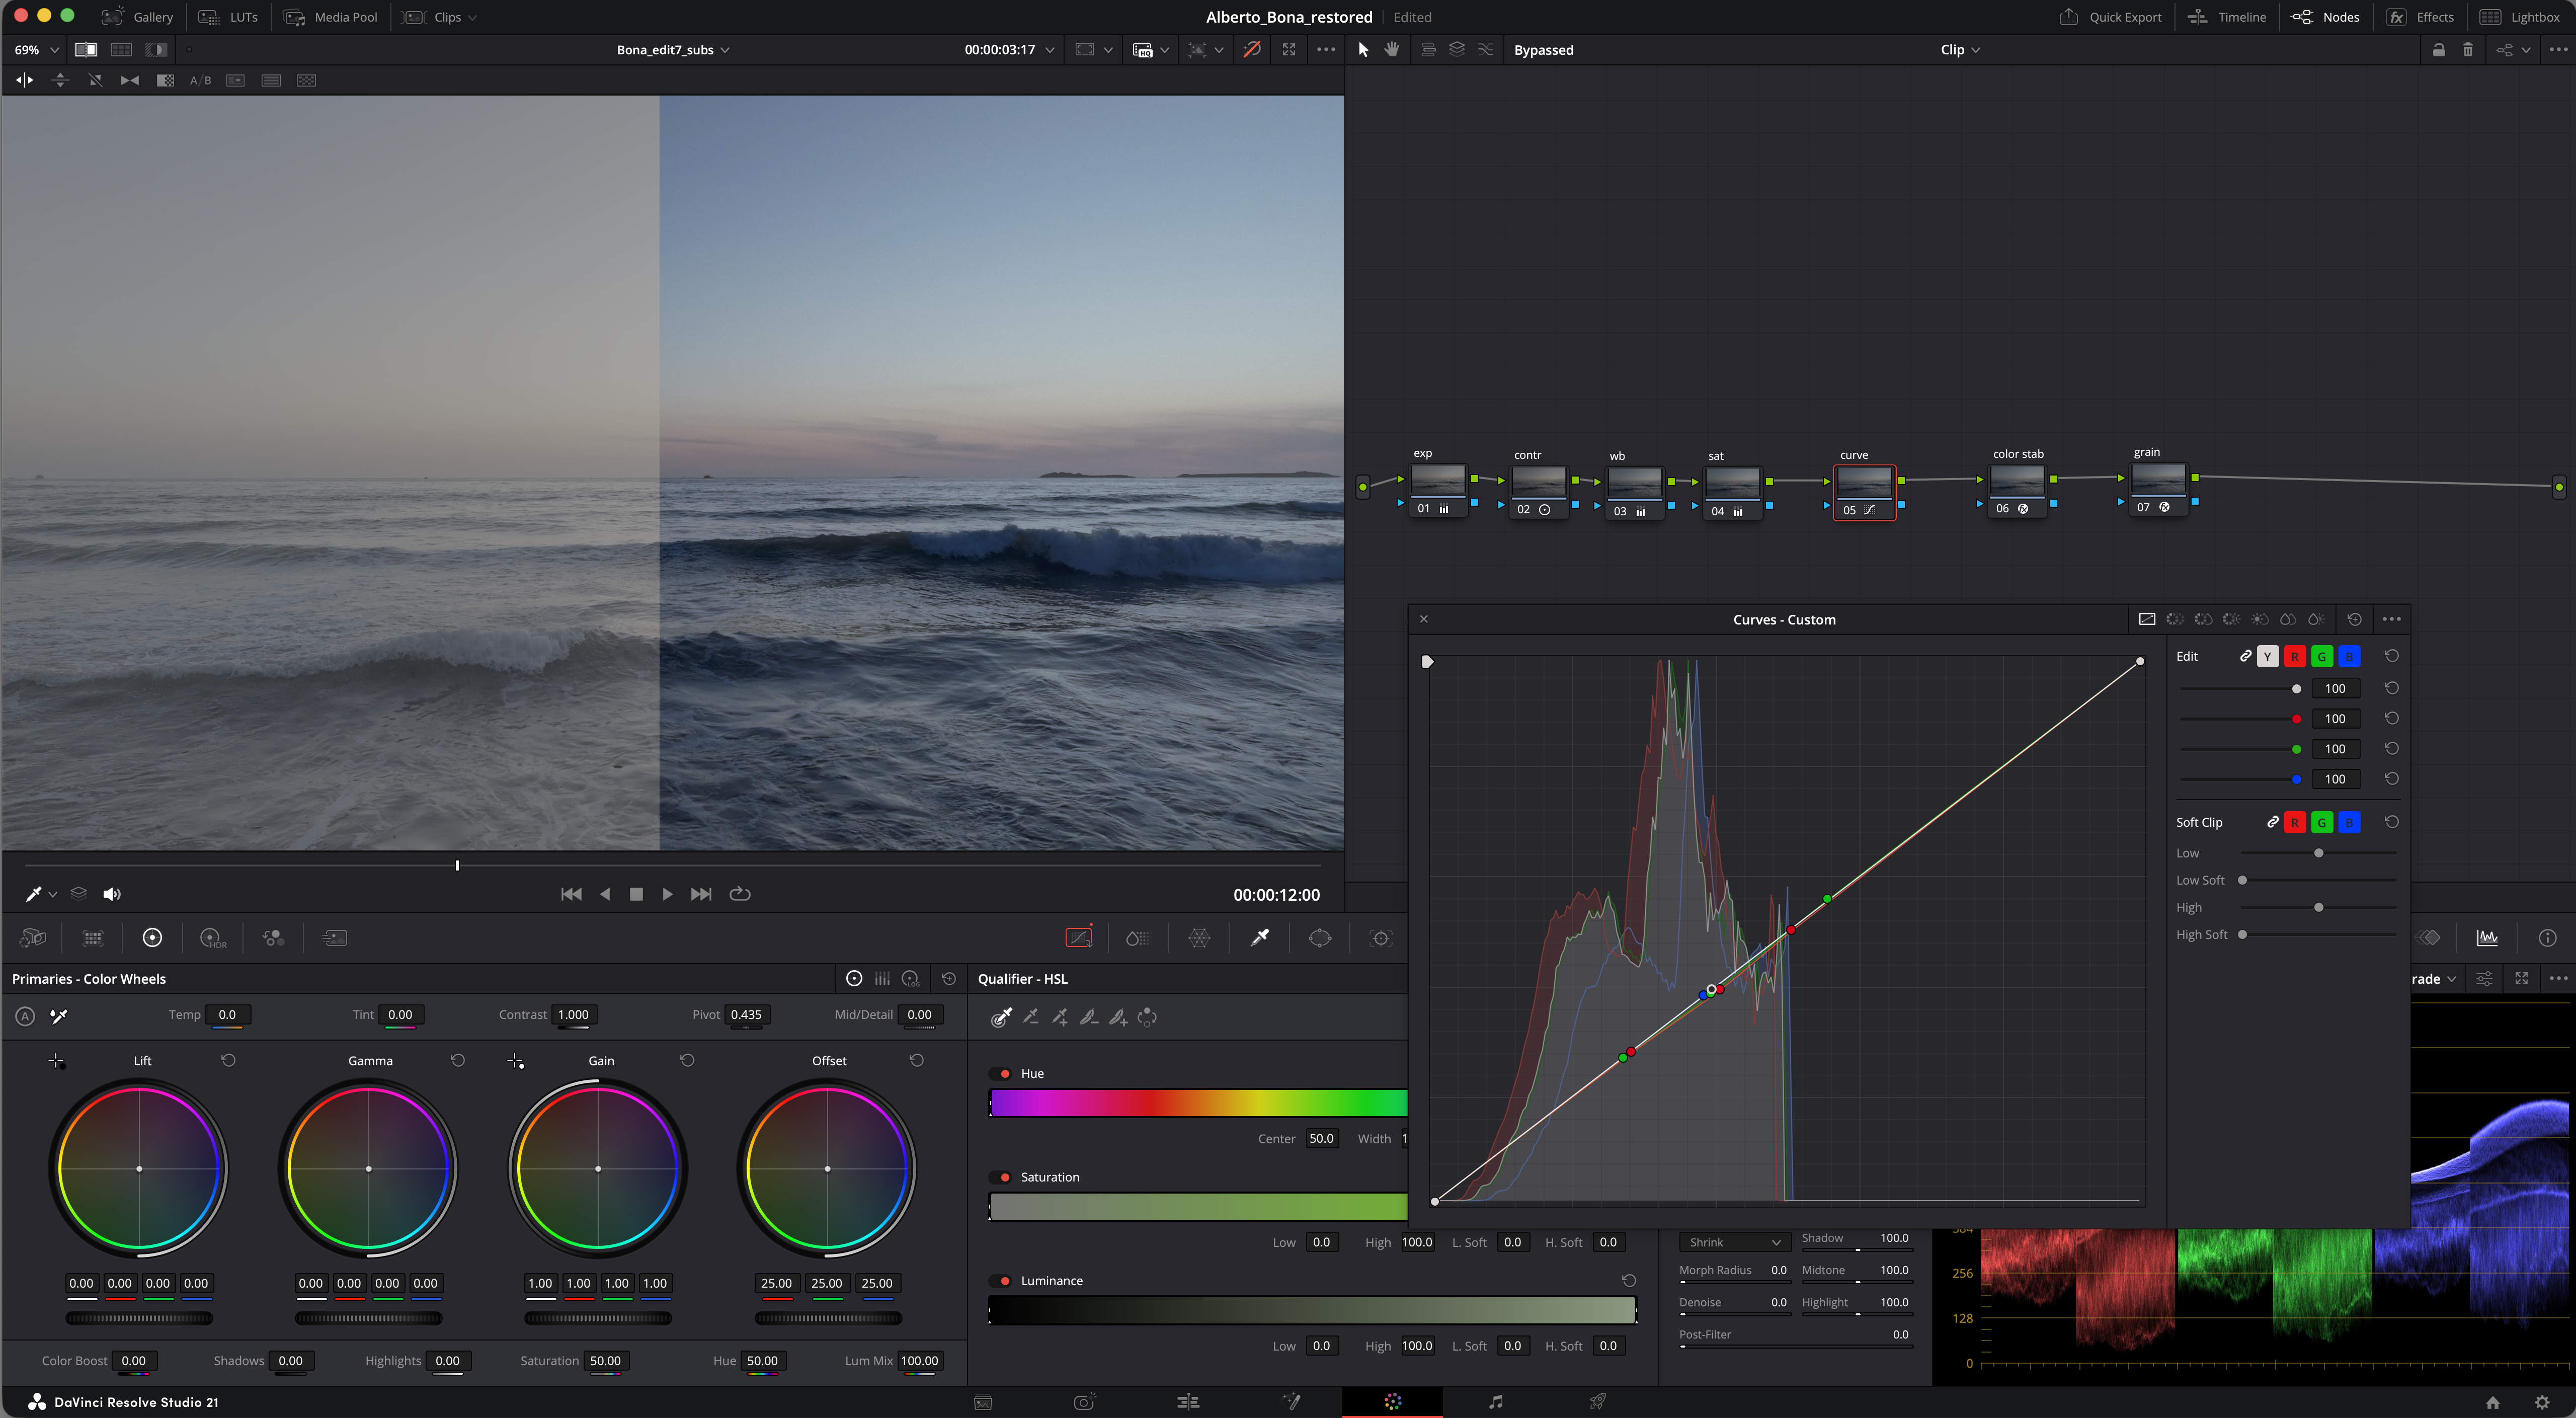The height and width of the screenshot is (1418, 2576).
Task: Toggle the green curve channel in Edit
Action: [2322, 657]
